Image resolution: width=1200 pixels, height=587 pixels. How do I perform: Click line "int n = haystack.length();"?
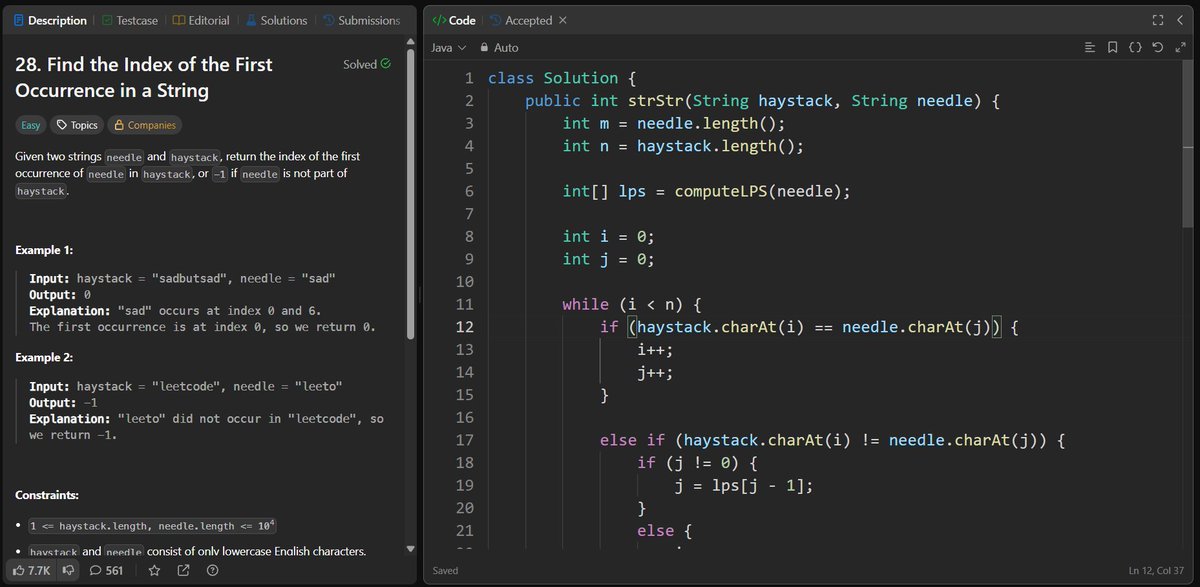click(x=683, y=146)
